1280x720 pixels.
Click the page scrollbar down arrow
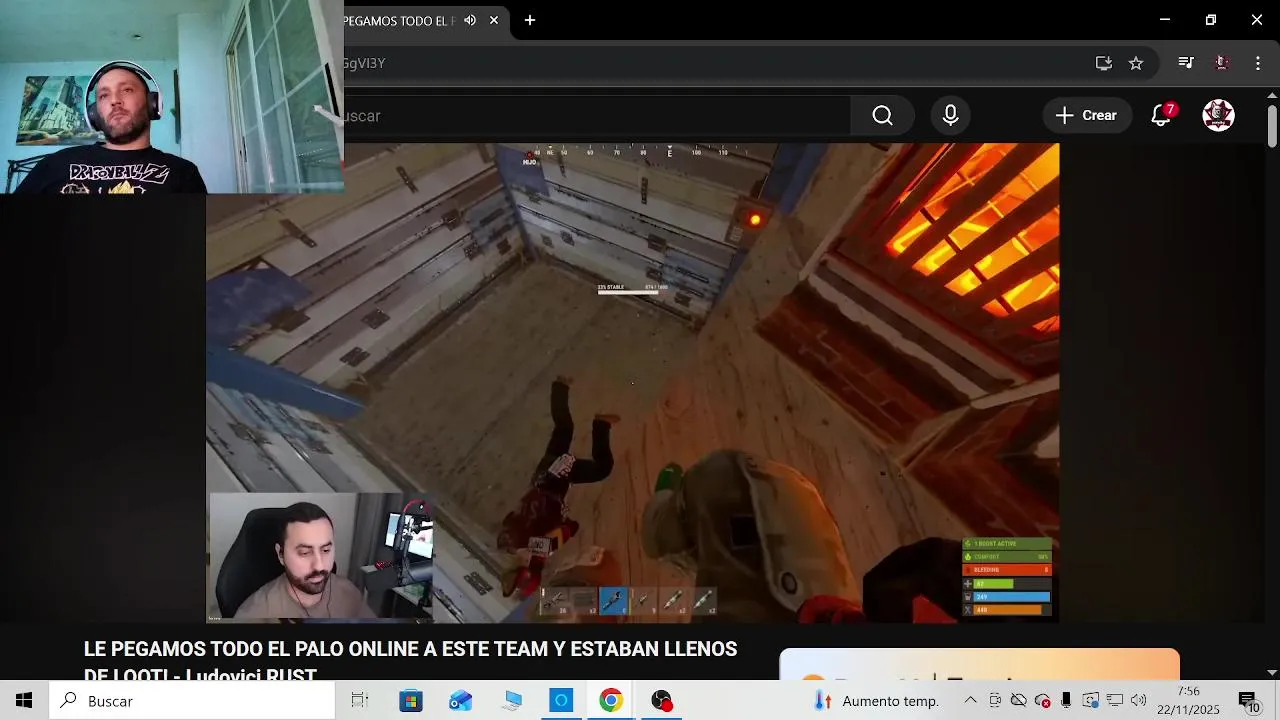(1272, 672)
